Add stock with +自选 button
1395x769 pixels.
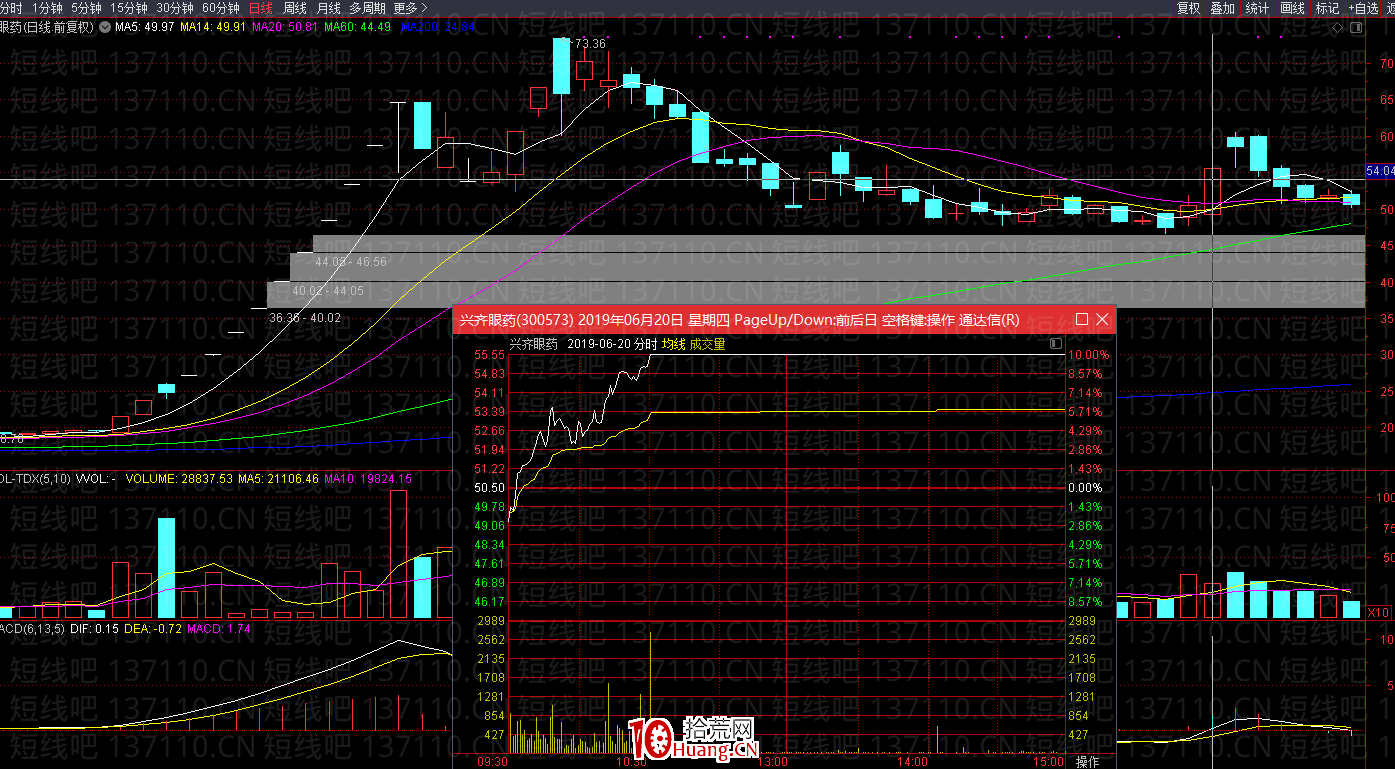(1362, 7)
